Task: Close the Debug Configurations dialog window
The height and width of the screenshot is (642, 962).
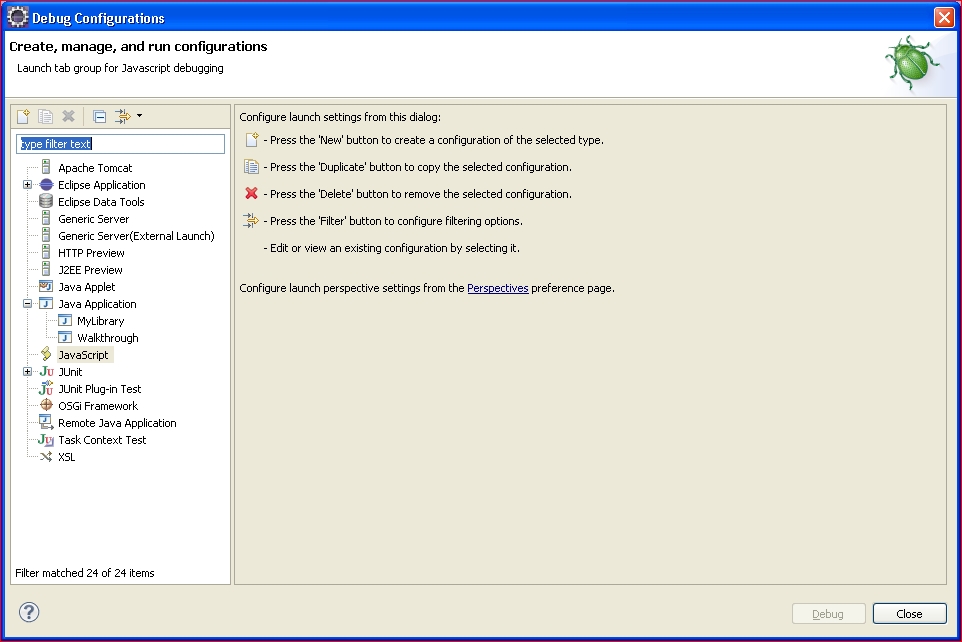Action: pyautogui.click(x=944, y=17)
